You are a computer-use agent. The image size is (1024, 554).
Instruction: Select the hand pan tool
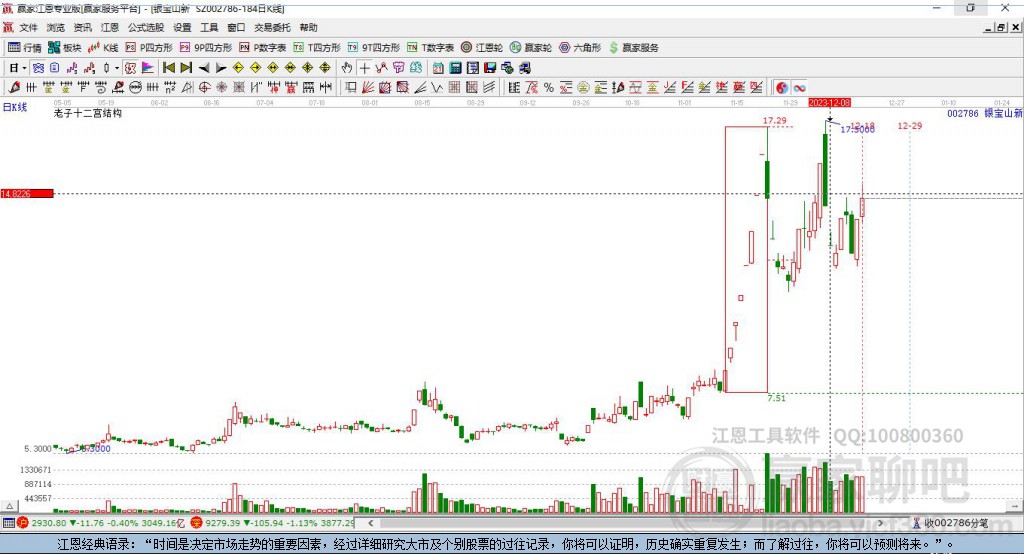point(346,68)
